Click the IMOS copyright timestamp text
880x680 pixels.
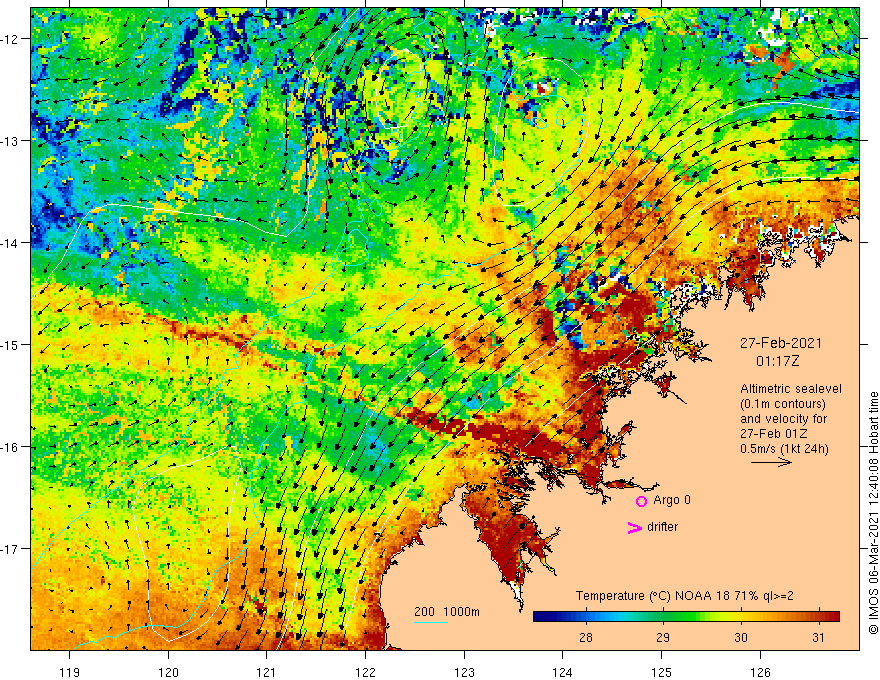(873, 513)
